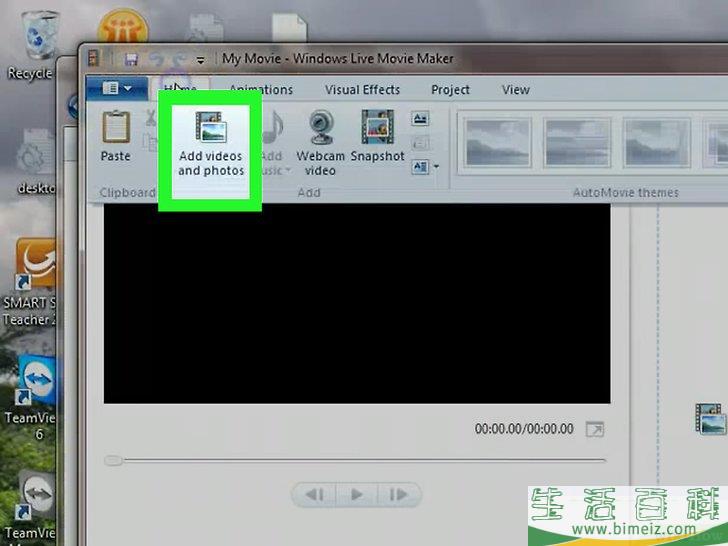Image resolution: width=728 pixels, height=546 pixels.
Task: Open the View tab
Action: [x=515, y=90]
